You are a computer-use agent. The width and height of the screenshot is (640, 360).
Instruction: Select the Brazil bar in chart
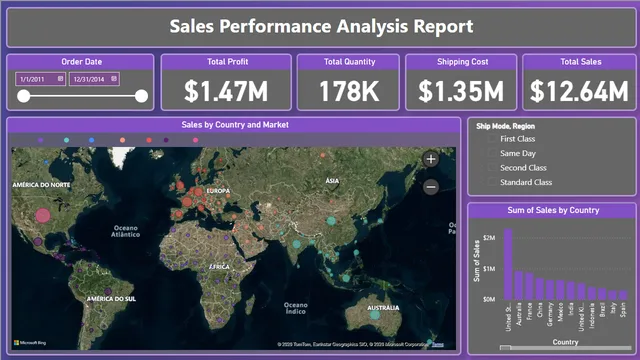[602, 294]
